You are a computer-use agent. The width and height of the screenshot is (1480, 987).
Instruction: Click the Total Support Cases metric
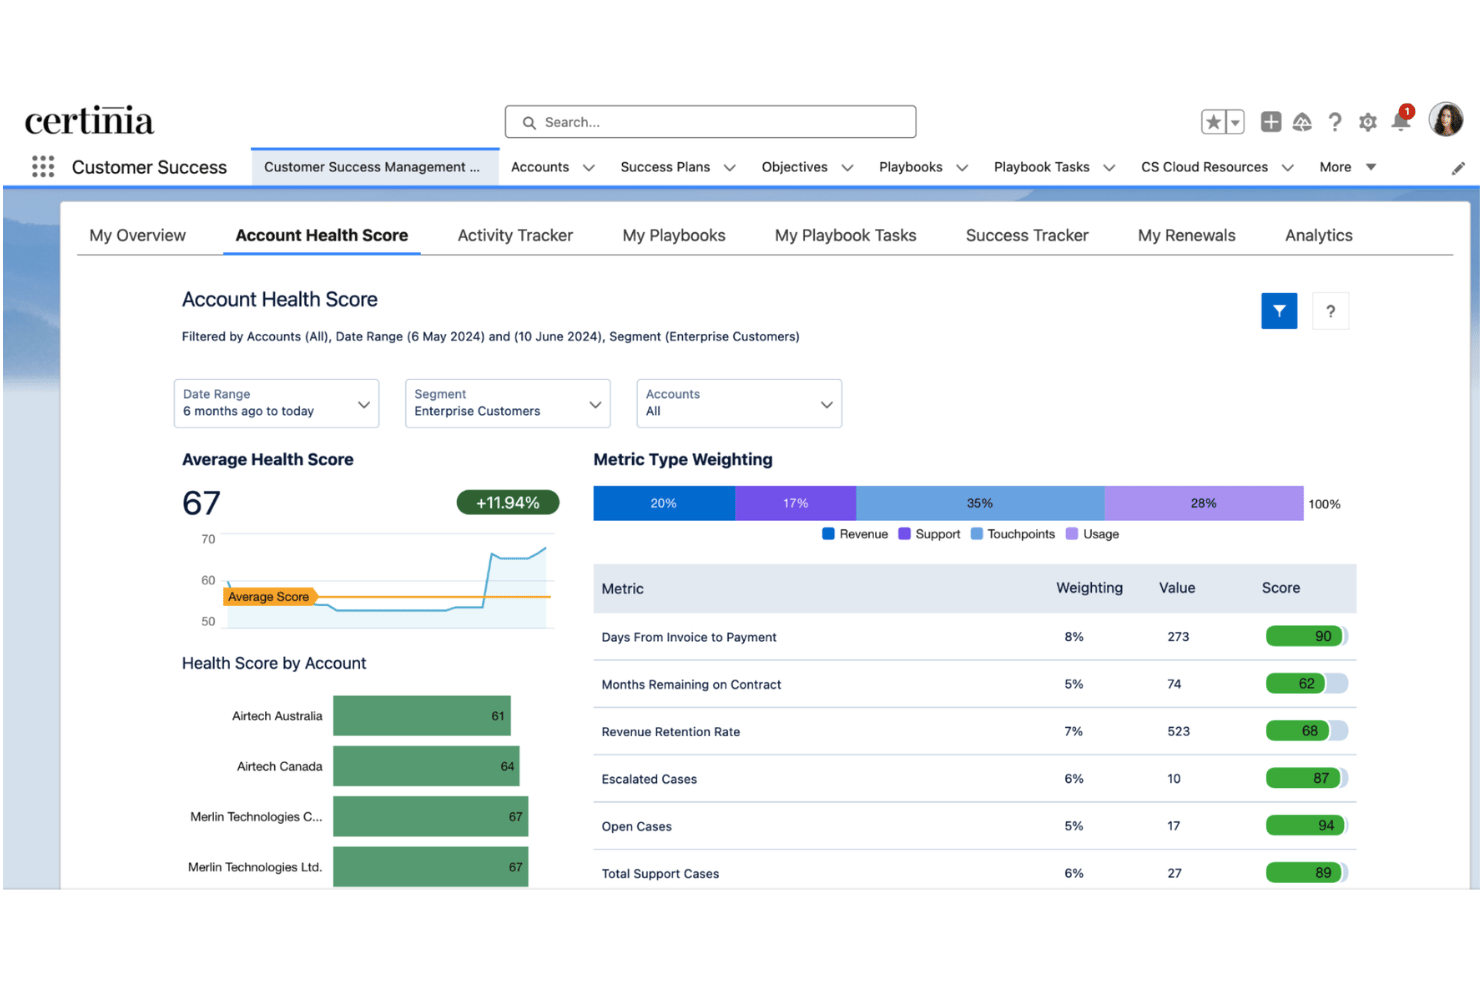pos(660,874)
